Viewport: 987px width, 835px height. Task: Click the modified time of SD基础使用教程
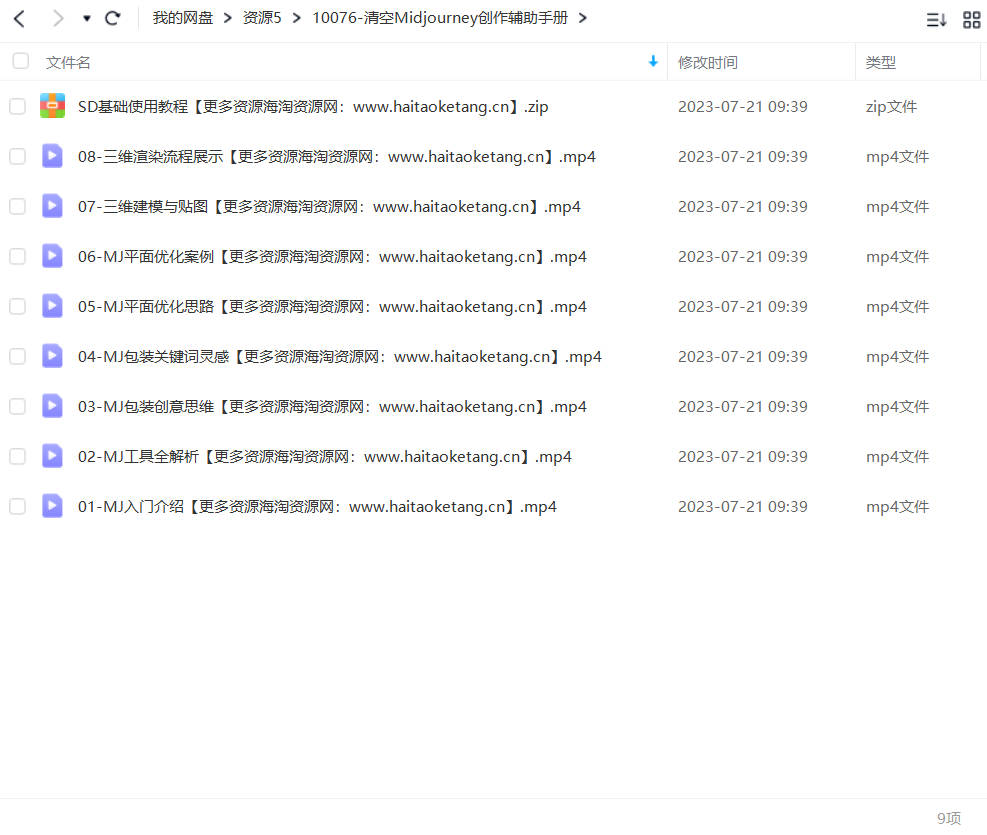pos(743,106)
